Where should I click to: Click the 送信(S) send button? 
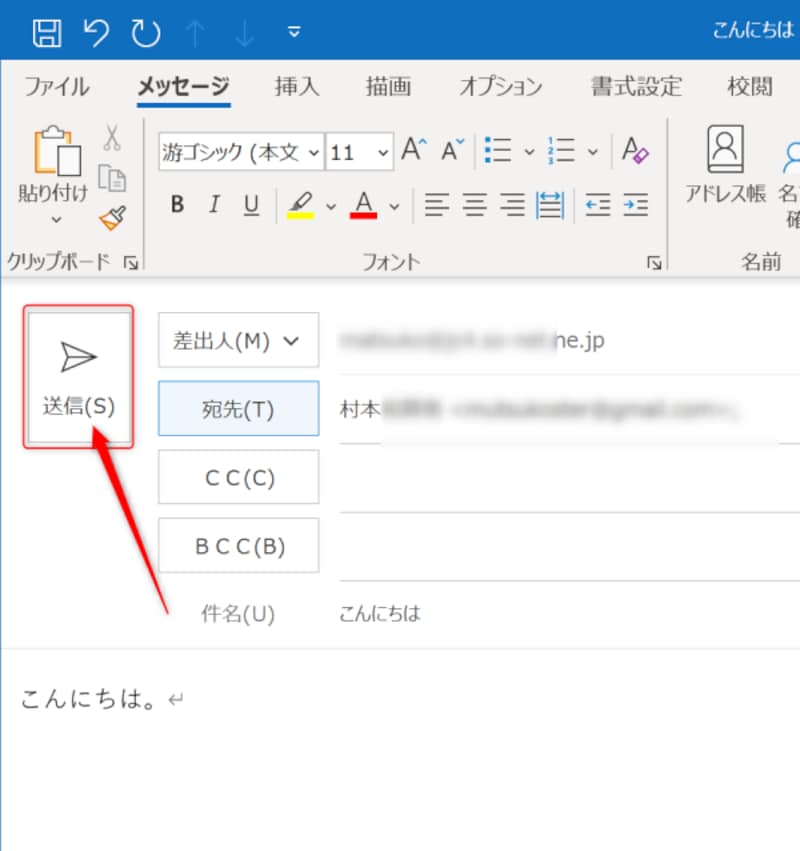pyautogui.click(x=78, y=375)
